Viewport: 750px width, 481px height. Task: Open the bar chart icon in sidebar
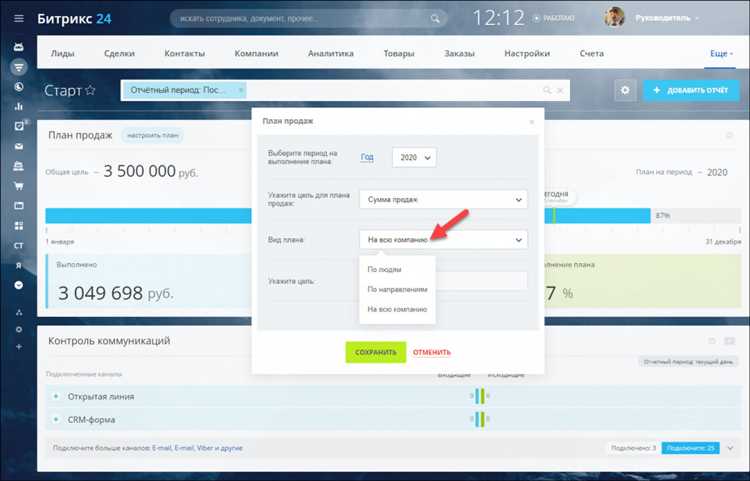19,106
